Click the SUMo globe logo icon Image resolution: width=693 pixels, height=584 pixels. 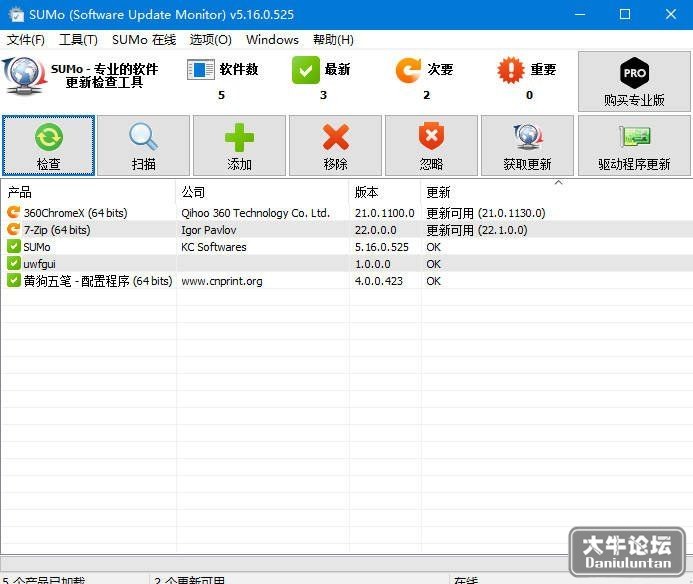pos(24,75)
